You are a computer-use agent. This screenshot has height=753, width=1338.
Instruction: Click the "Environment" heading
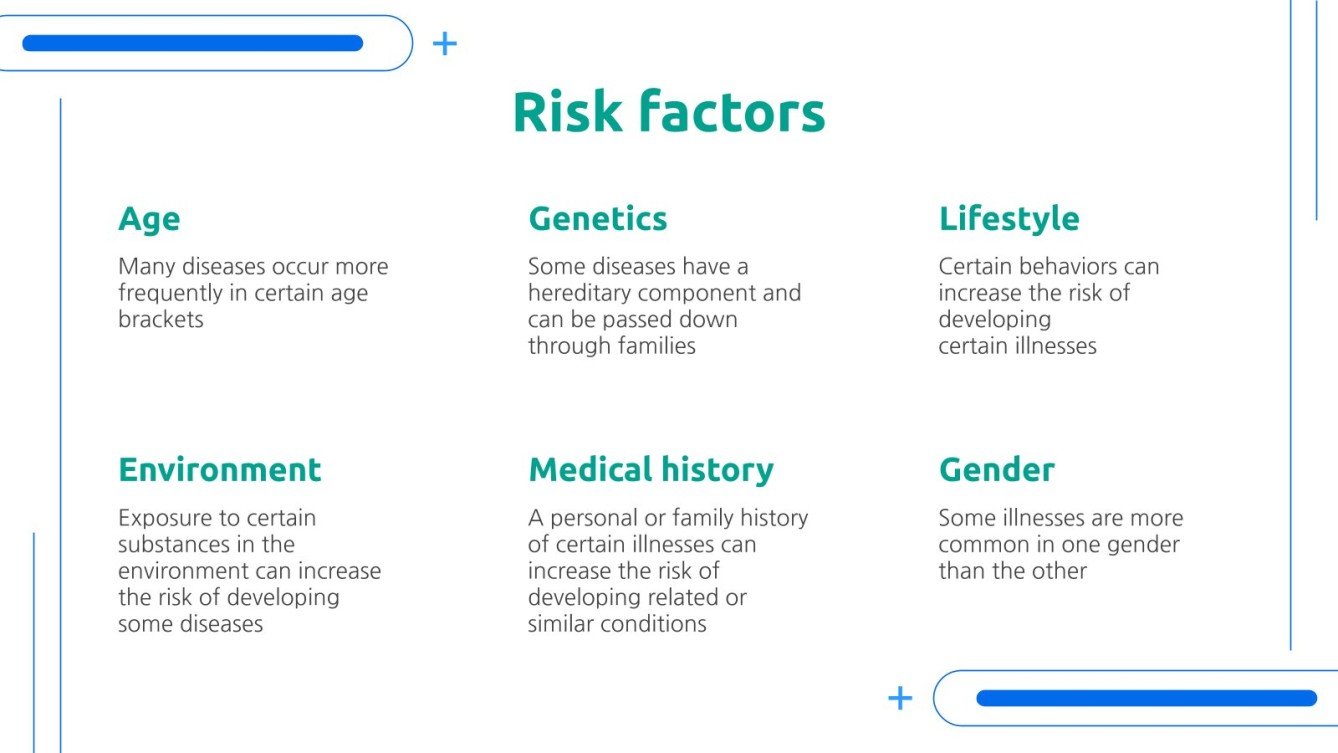[219, 470]
